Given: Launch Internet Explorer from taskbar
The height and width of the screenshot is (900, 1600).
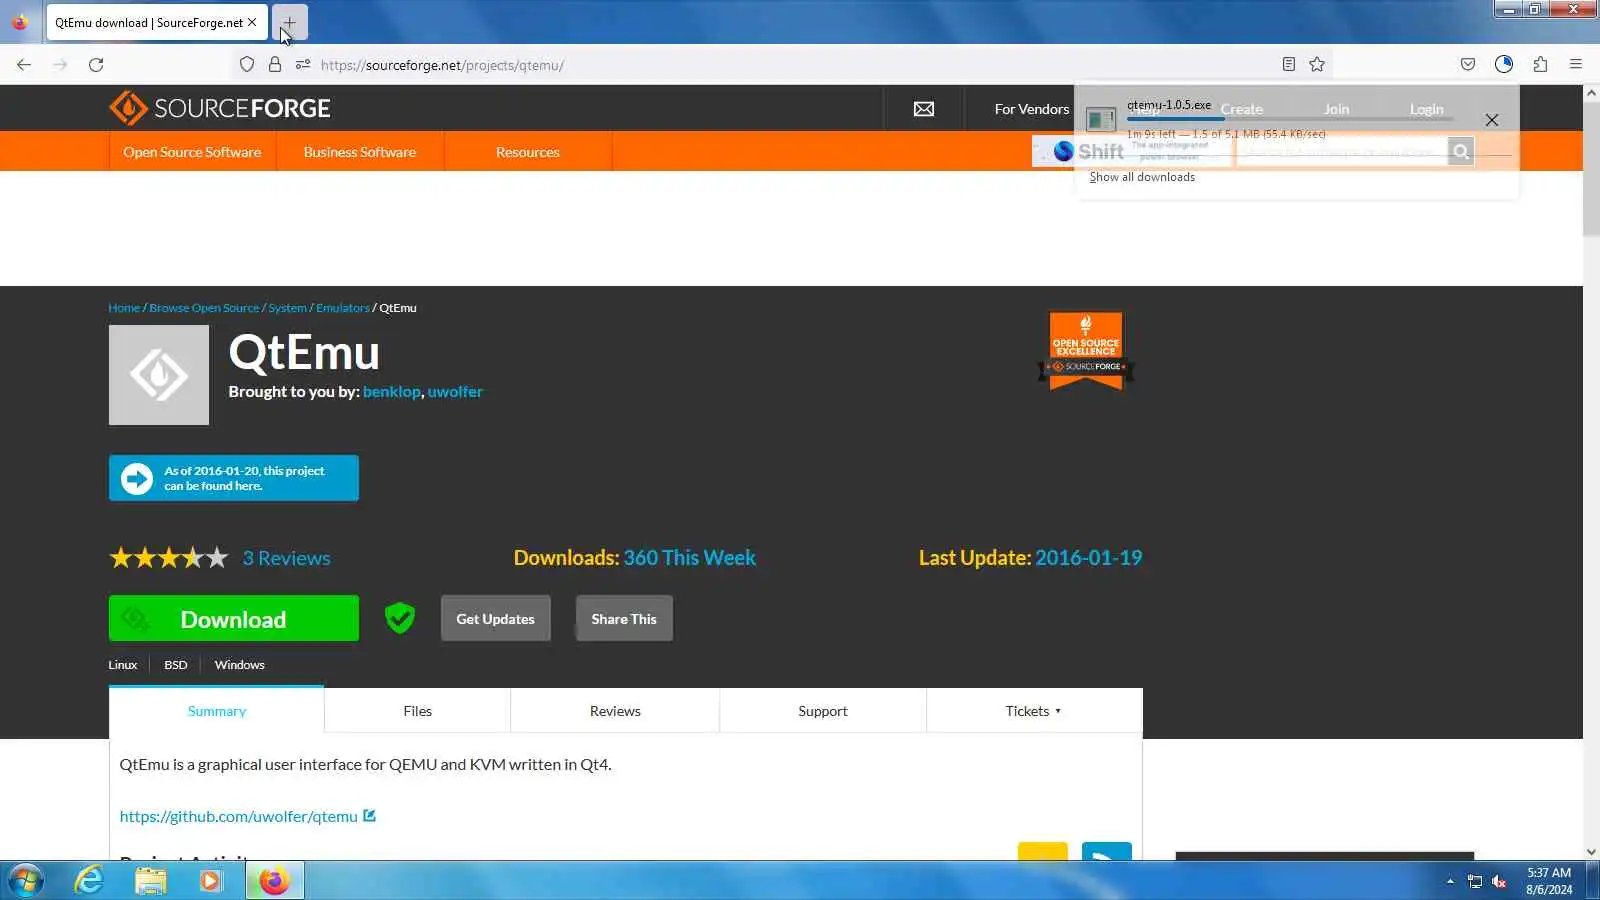Looking at the screenshot, I should pyautogui.click(x=89, y=881).
